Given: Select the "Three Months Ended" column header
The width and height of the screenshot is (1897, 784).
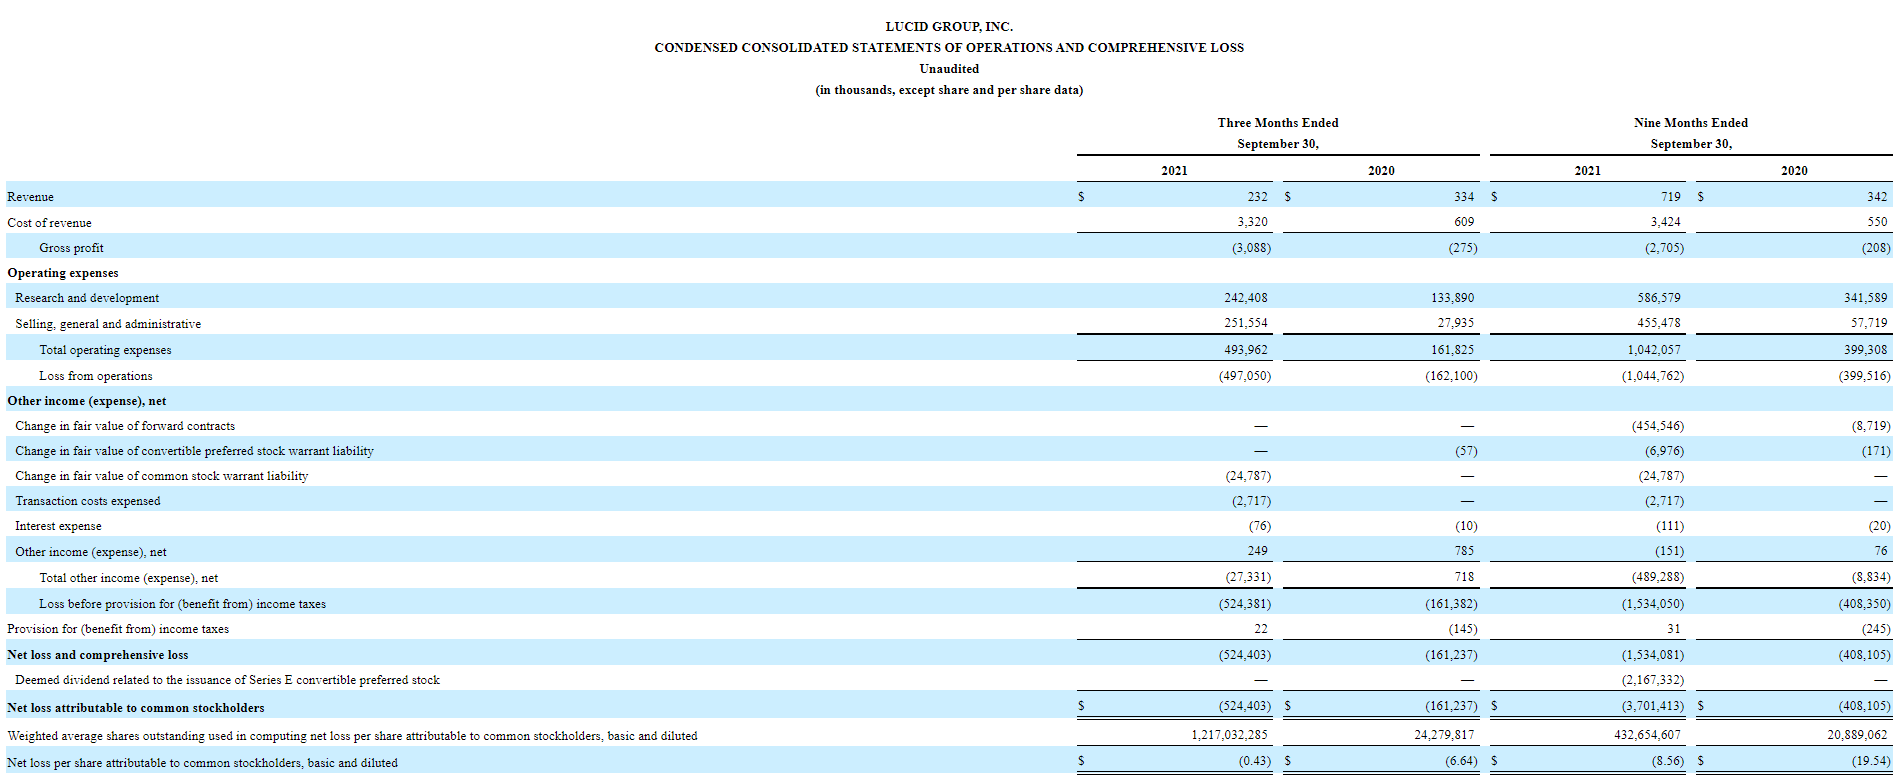Looking at the screenshot, I should point(1277,123).
